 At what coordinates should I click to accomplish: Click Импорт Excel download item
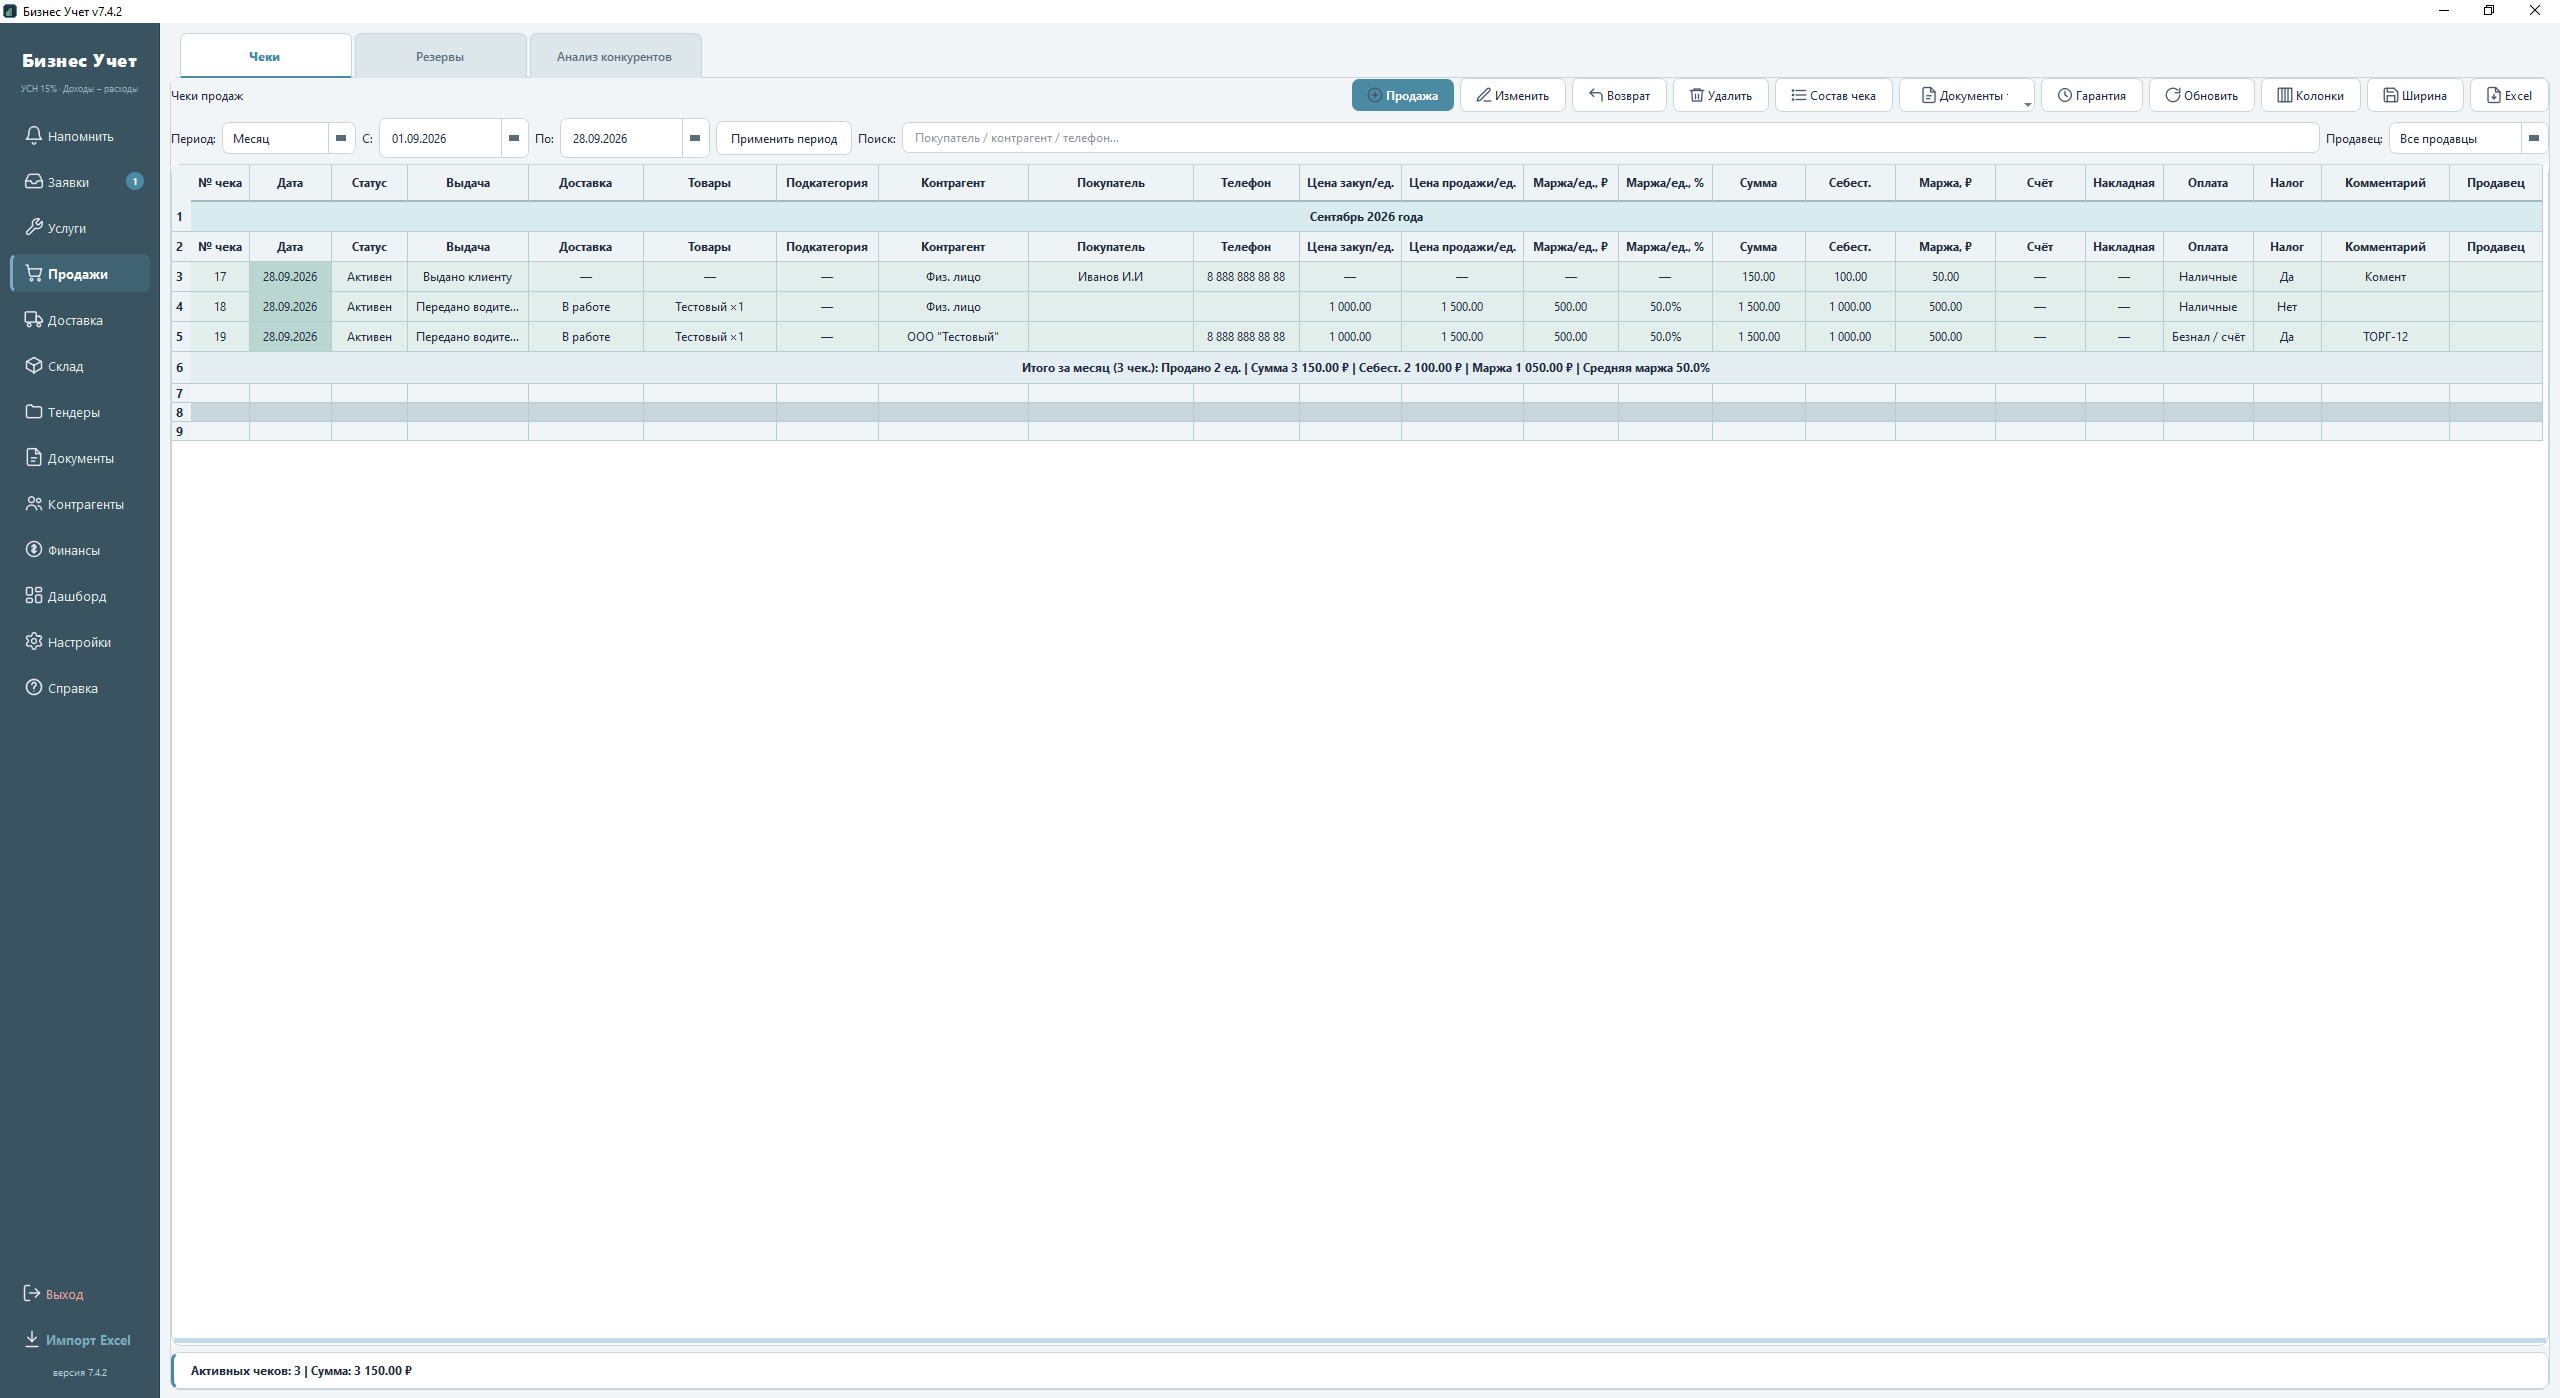tap(78, 1340)
